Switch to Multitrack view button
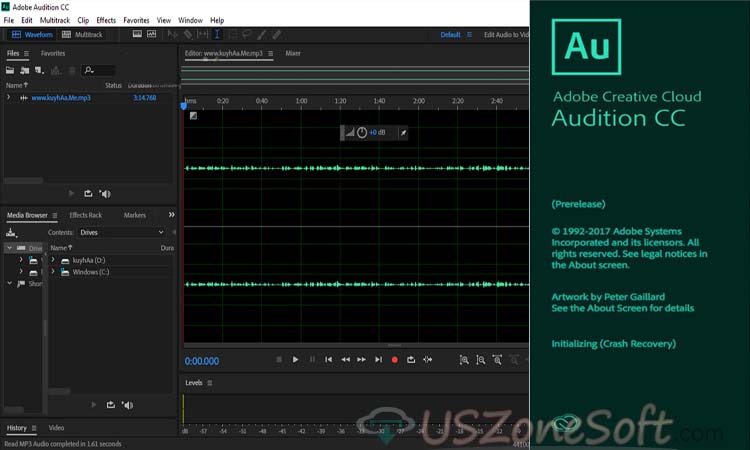 coord(82,34)
